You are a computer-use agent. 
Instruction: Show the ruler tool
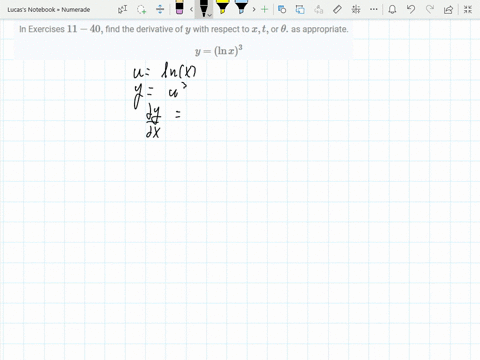click(x=337, y=9)
